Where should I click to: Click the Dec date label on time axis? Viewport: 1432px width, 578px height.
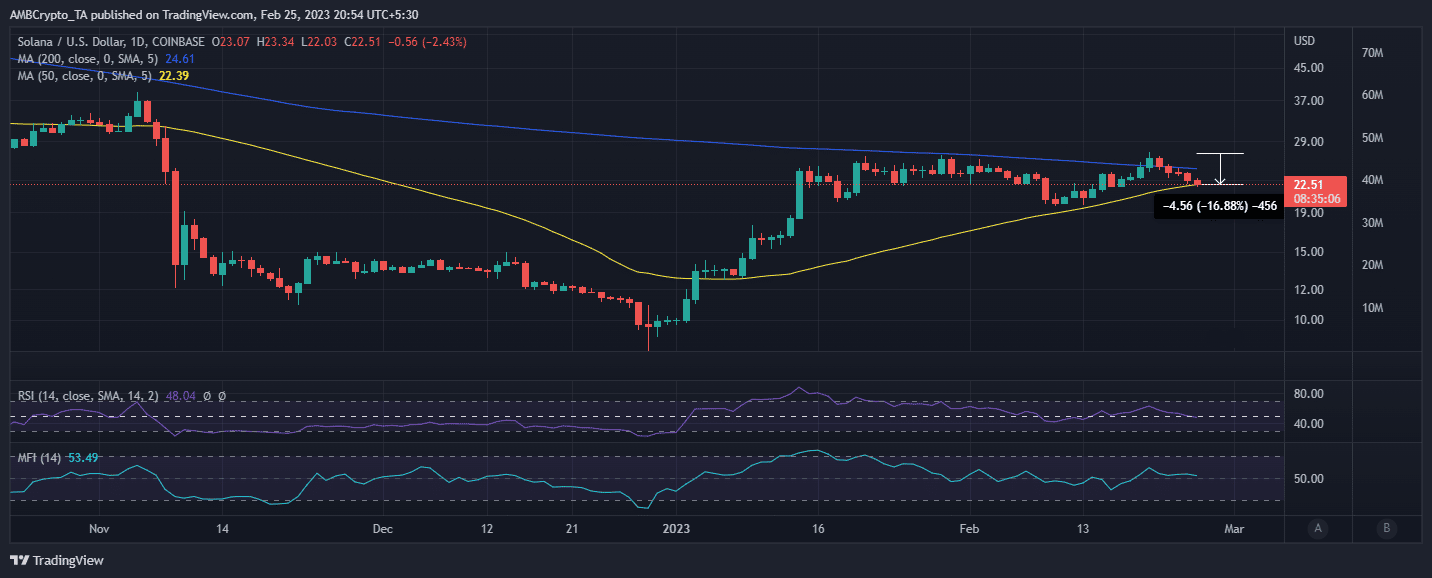point(385,528)
